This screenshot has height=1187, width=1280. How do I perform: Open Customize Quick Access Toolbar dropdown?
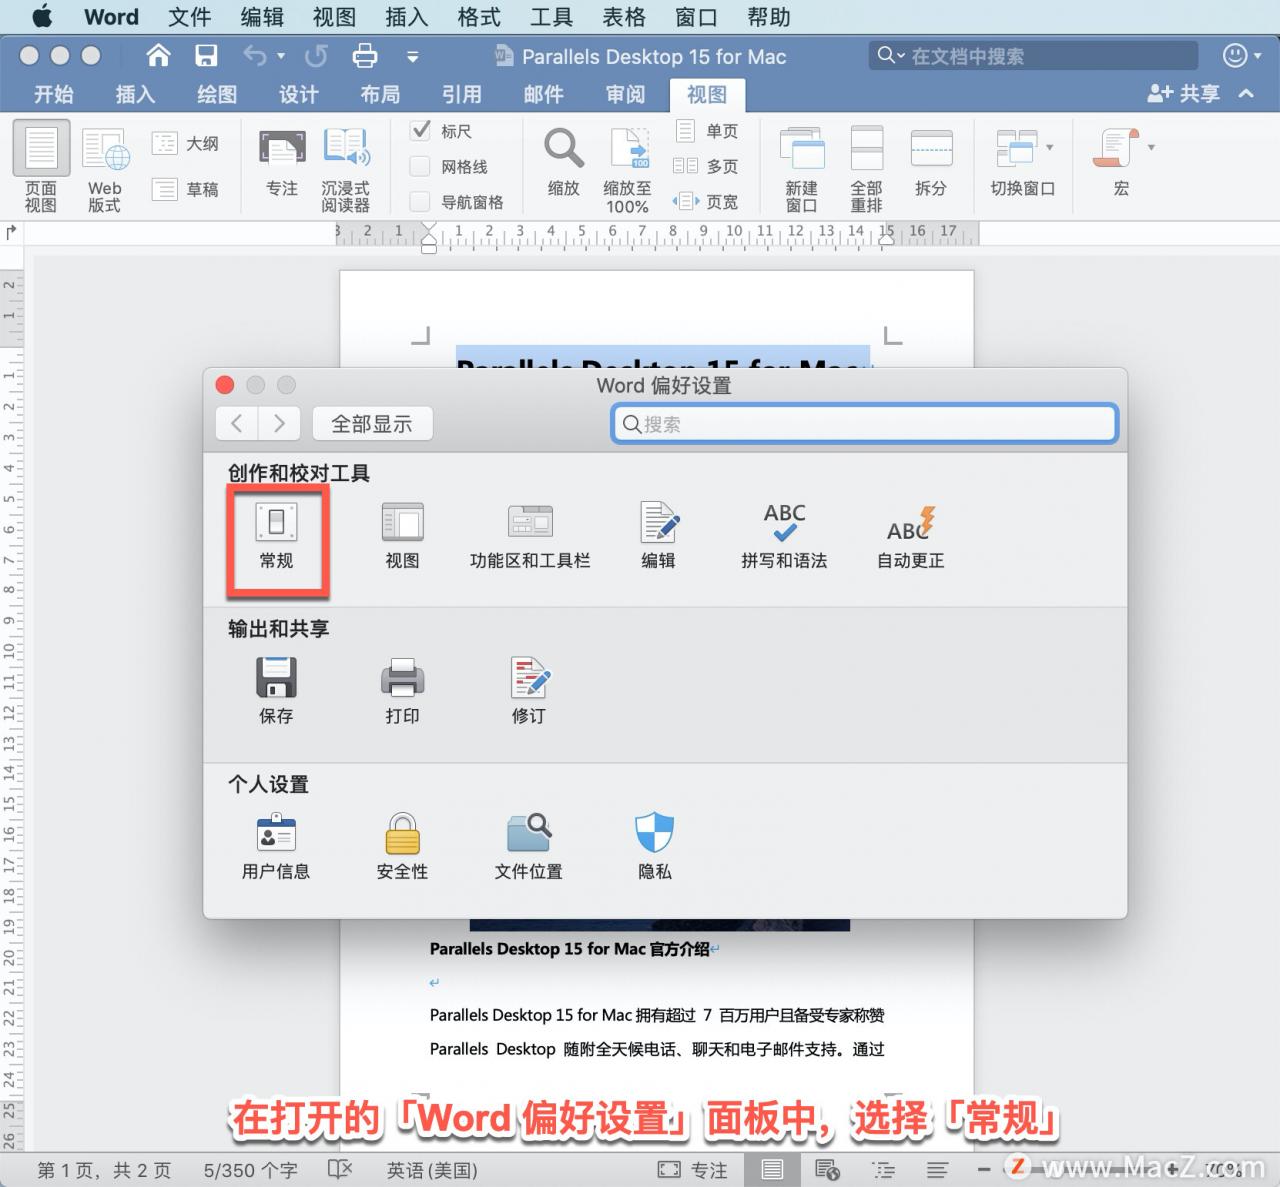[412, 57]
